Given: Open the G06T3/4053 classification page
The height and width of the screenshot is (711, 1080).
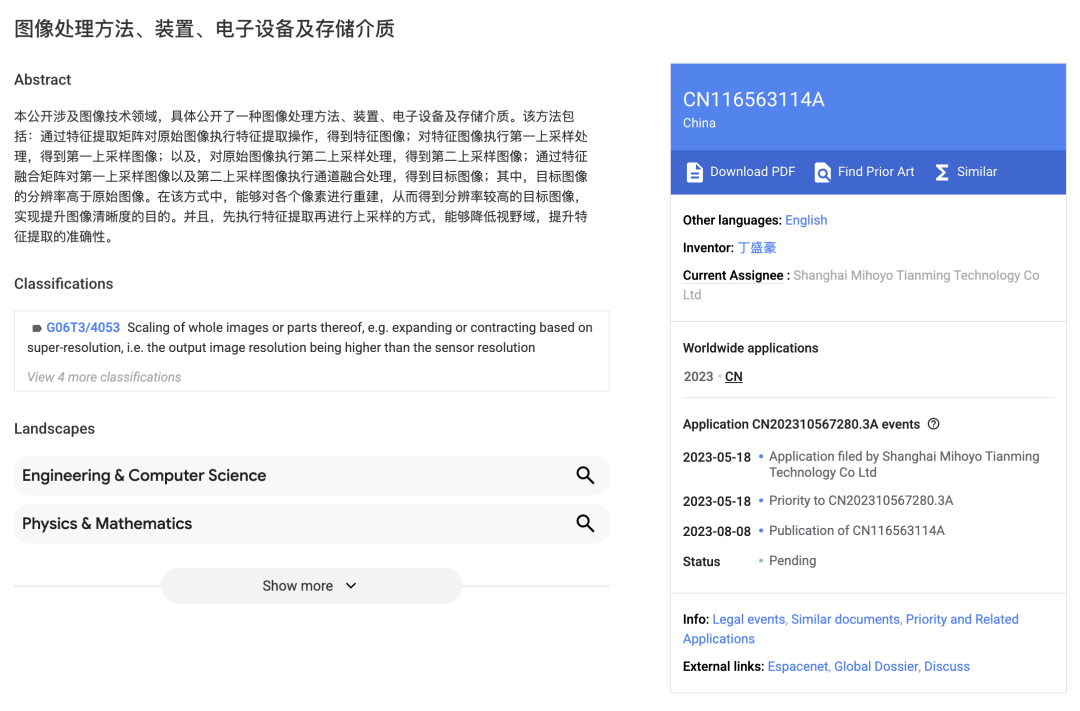Looking at the screenshot, I should 84,327.
